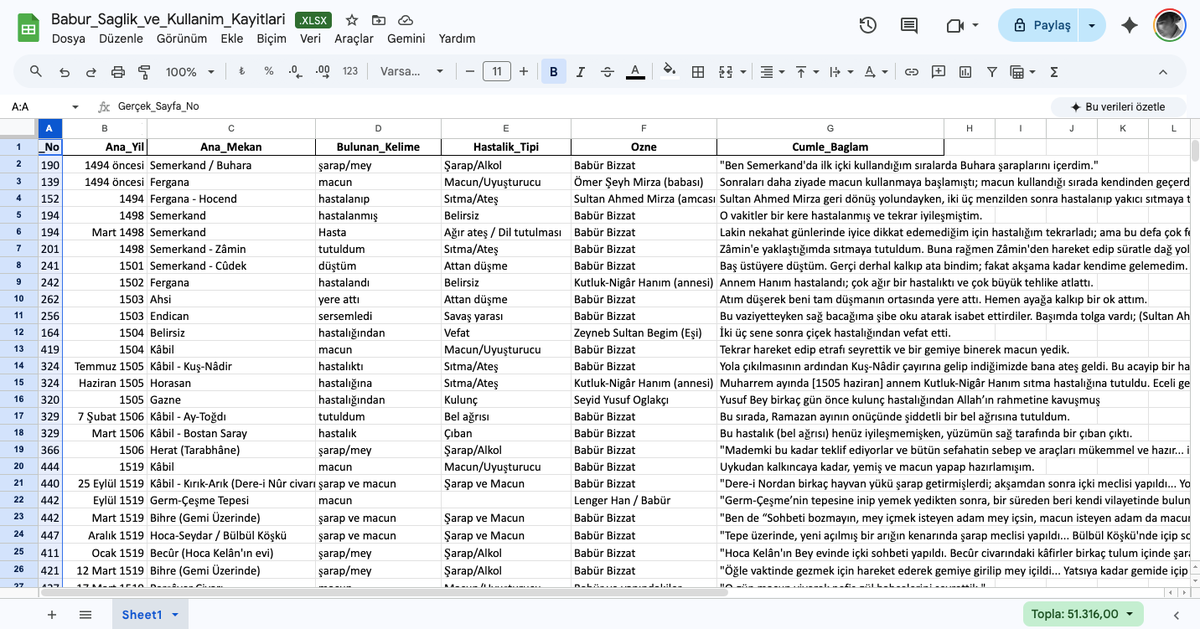Open horizontal align dropdown
Screen dimensions: 1200x629
tap(773, 72)
